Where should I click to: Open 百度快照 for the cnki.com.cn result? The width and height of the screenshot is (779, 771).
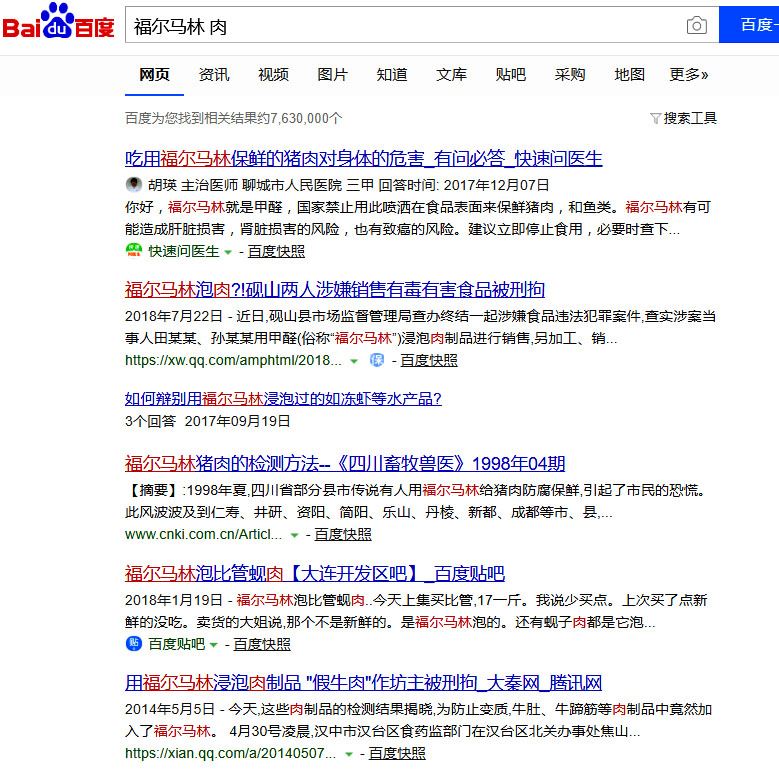pyautogui.click(x=343, y=534)
